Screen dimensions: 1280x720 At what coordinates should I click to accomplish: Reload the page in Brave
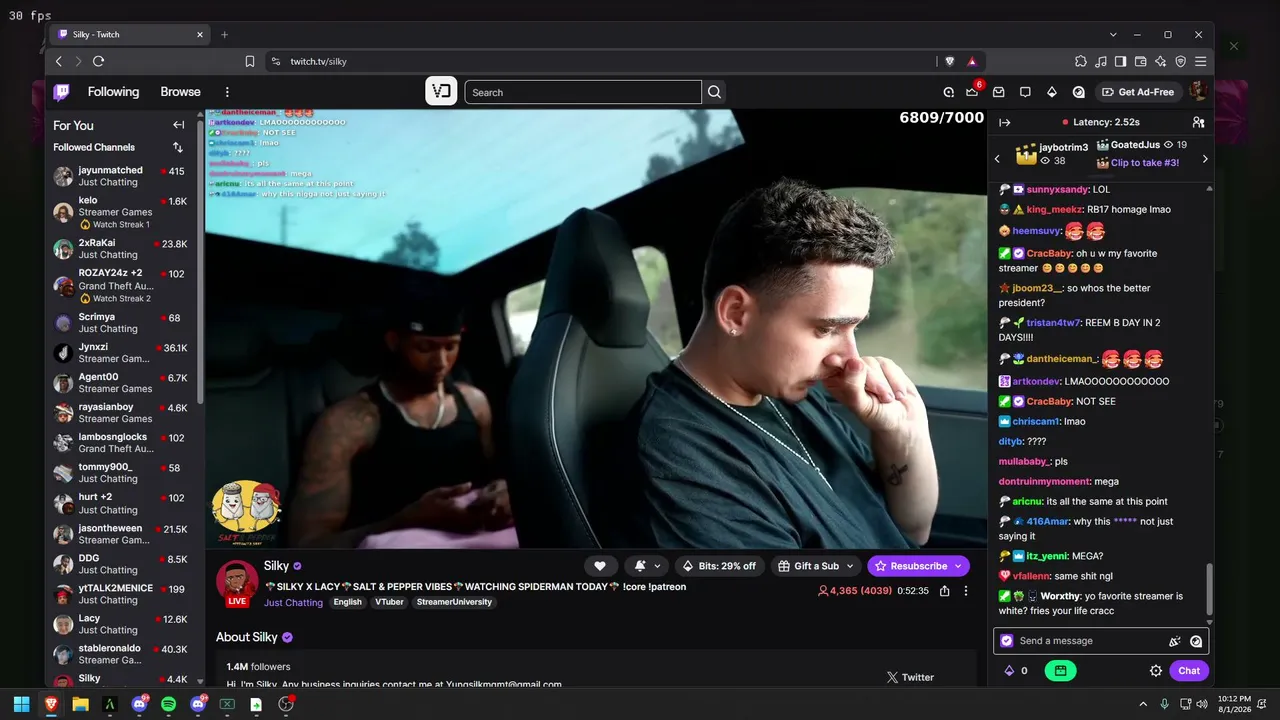(x=98, y=61)
